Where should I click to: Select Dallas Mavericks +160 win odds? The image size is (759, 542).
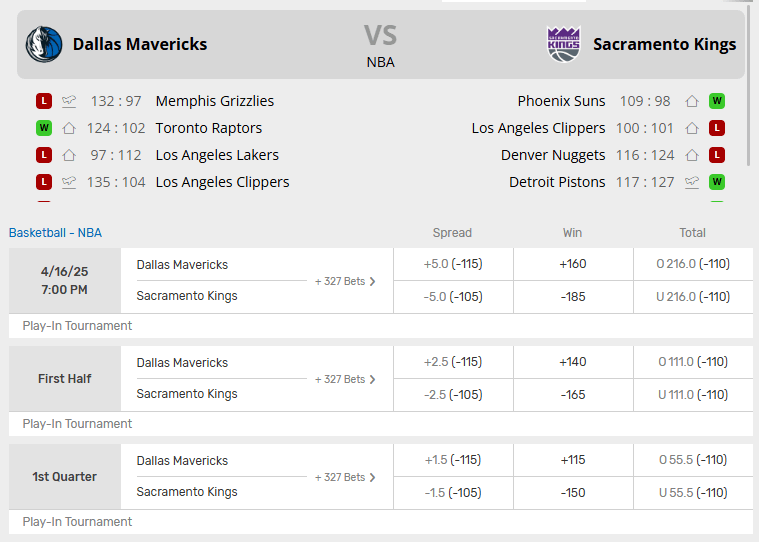[573, 264]
